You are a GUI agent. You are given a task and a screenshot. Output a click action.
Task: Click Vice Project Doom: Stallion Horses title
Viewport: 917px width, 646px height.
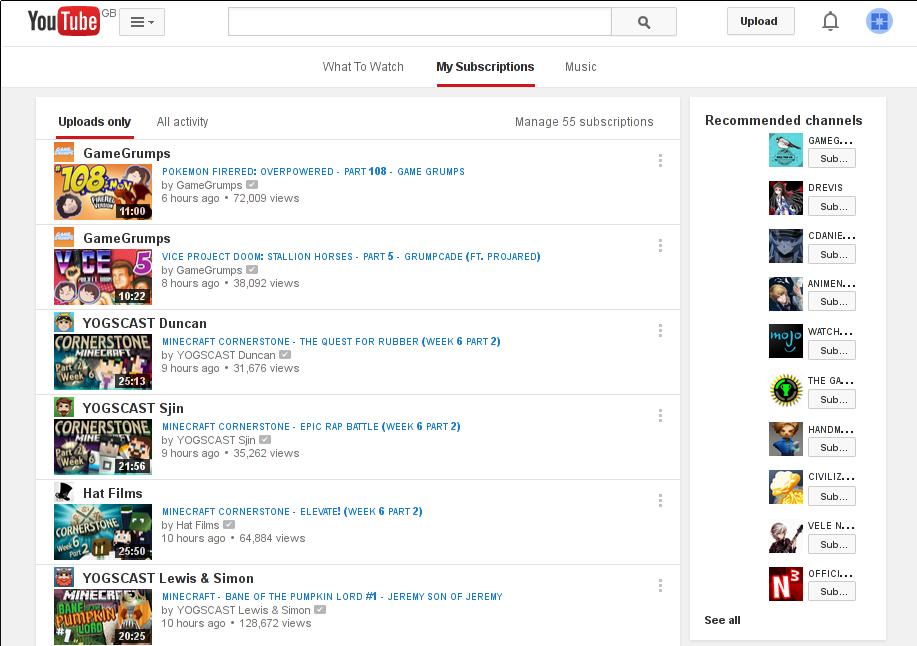point(351,256)
